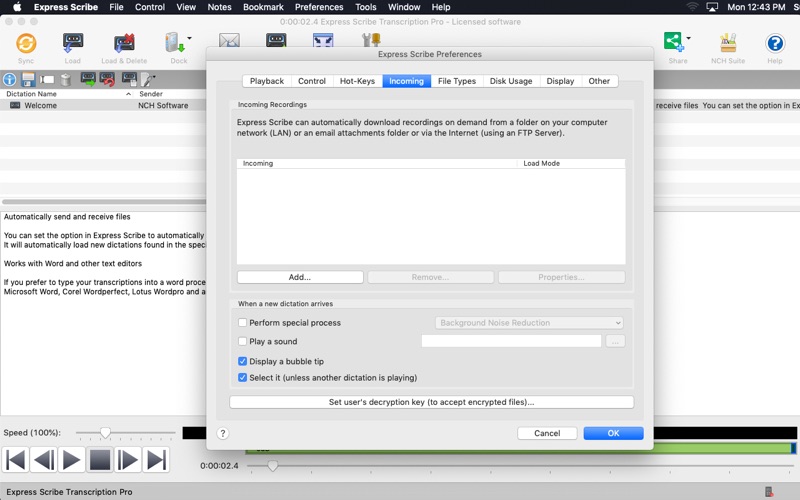Click the Load & Delete icon
The image size is (800, 500).
(124, 43)
